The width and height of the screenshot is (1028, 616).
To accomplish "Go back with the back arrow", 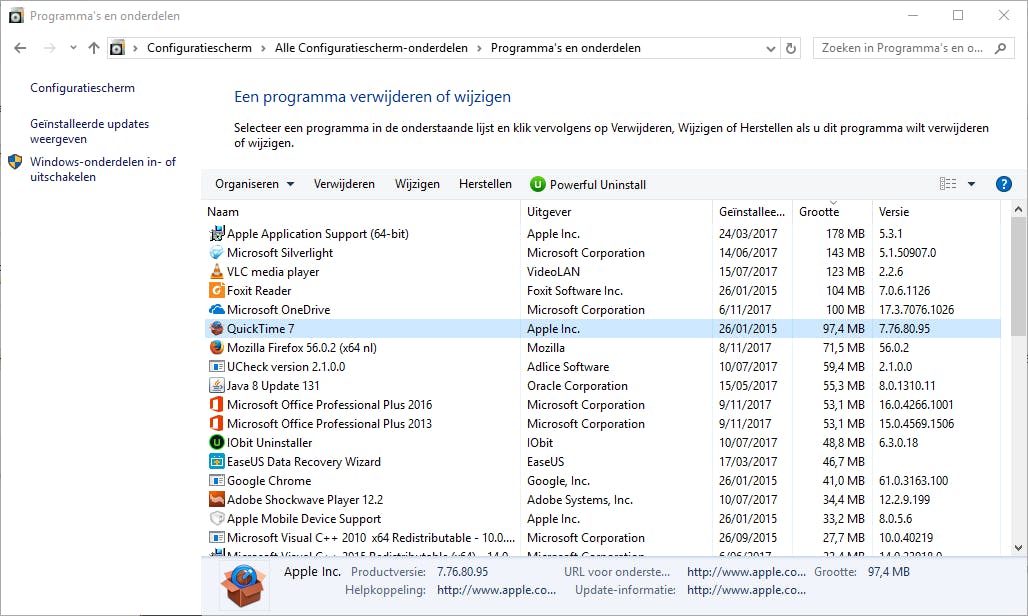I will [x=20, y=48].
